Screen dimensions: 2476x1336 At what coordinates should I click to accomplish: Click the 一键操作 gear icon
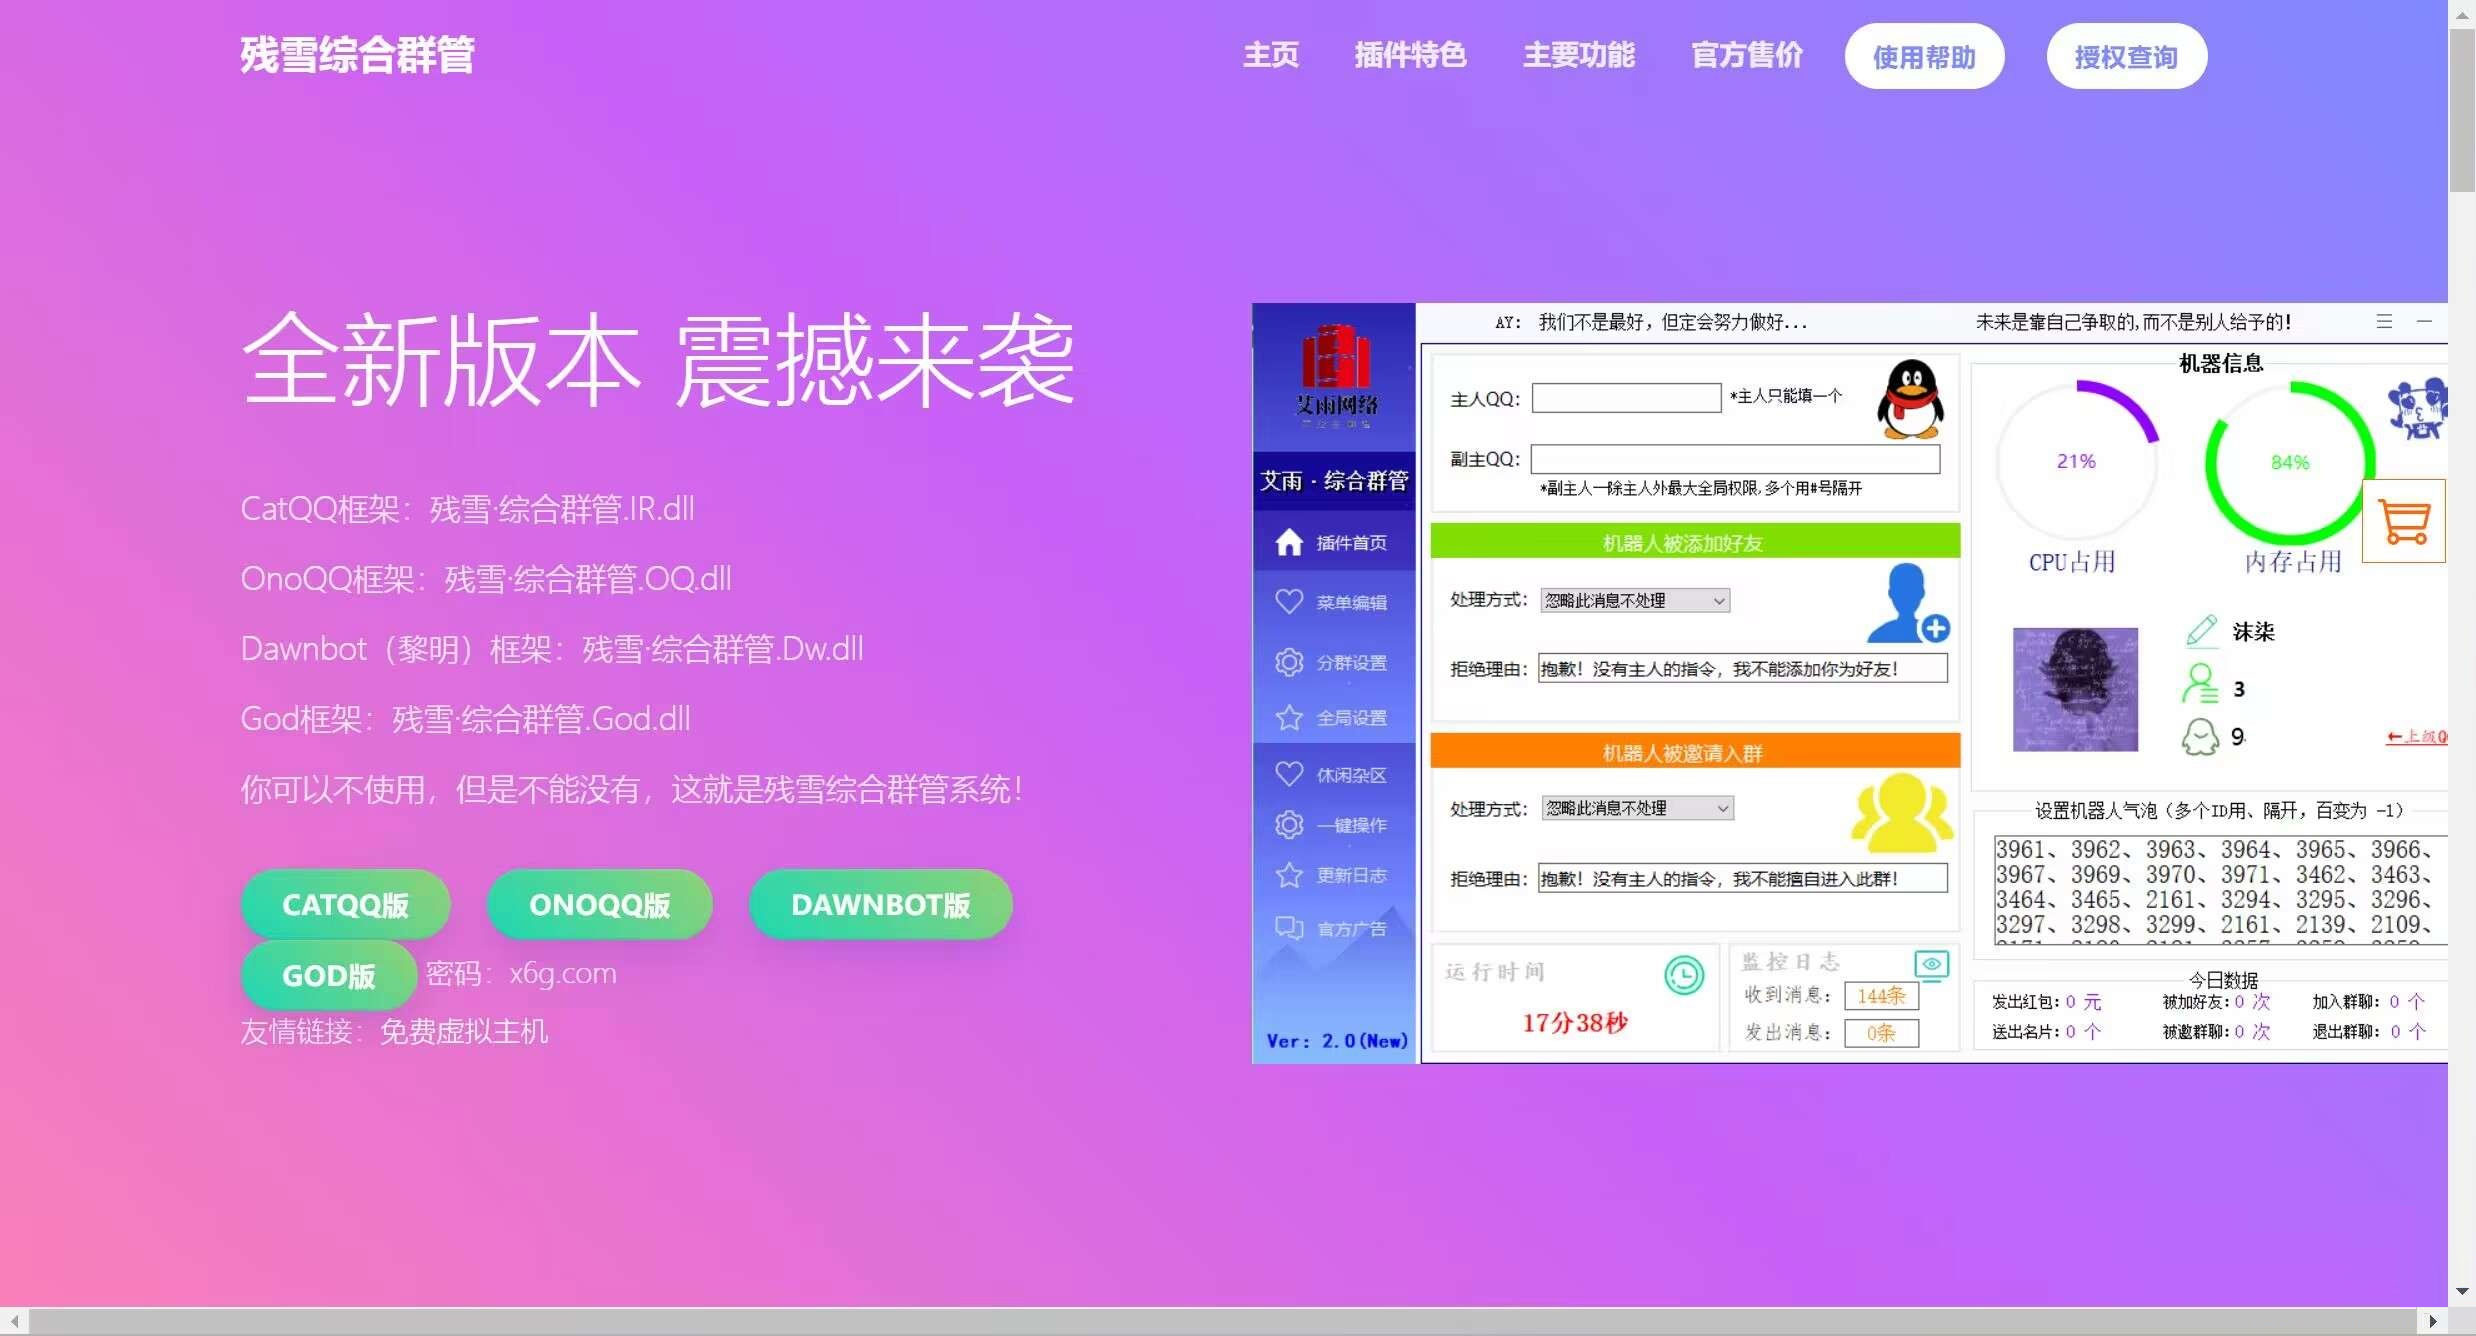coord(1288,824)
